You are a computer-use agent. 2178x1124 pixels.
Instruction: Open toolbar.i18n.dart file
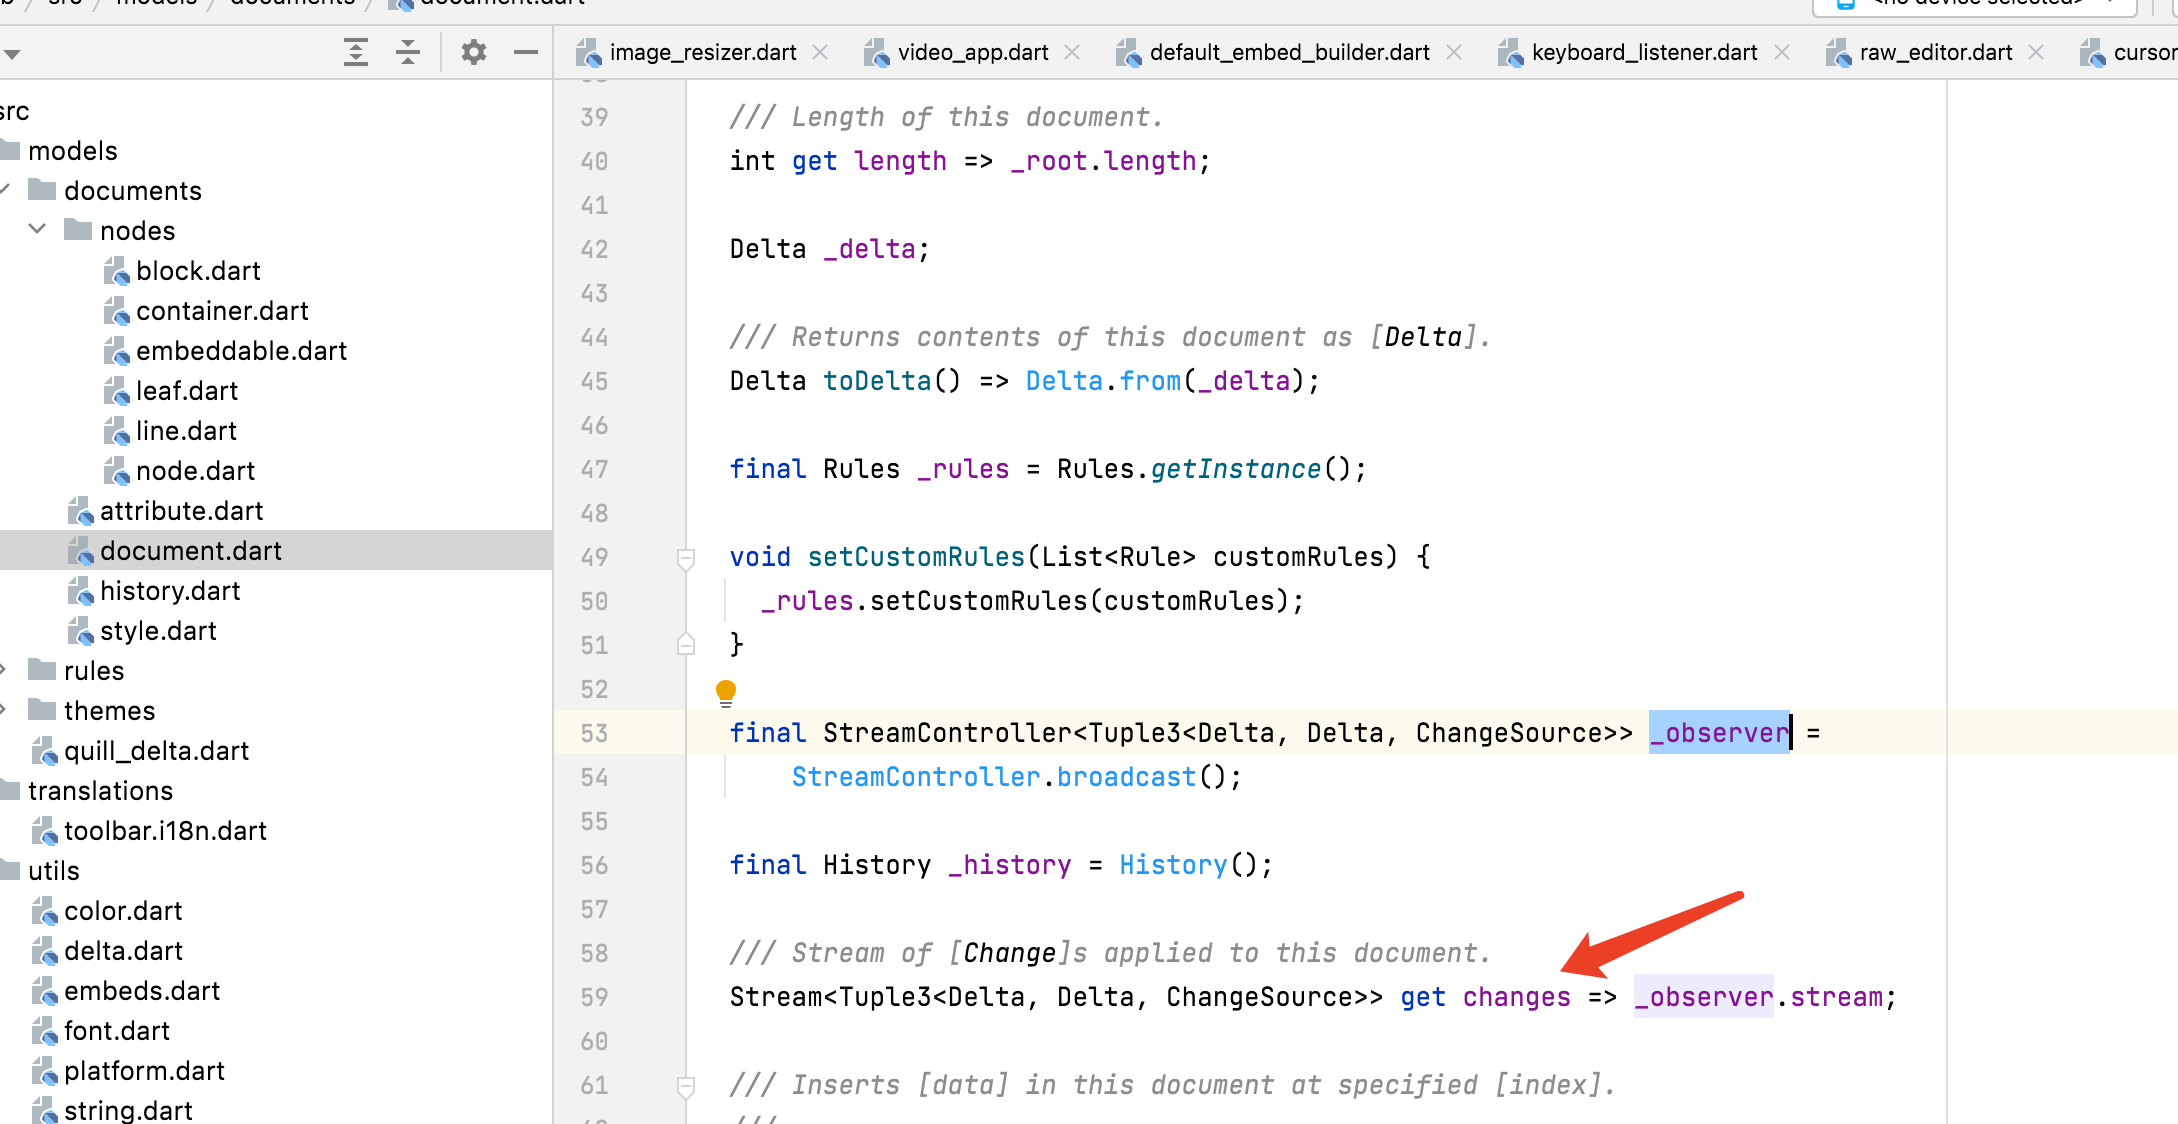[x=165, y=831]
